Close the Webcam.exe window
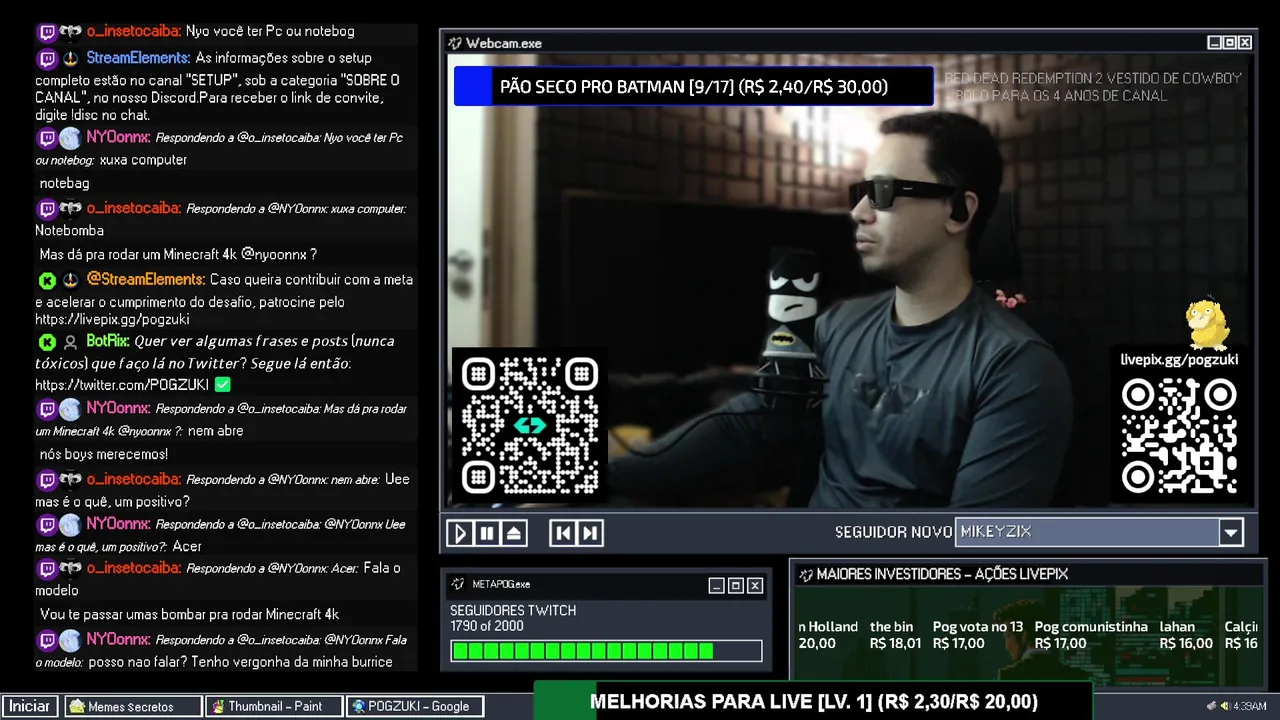The height and width of the screenshot is (720, 1280). tap(1245, 43)
